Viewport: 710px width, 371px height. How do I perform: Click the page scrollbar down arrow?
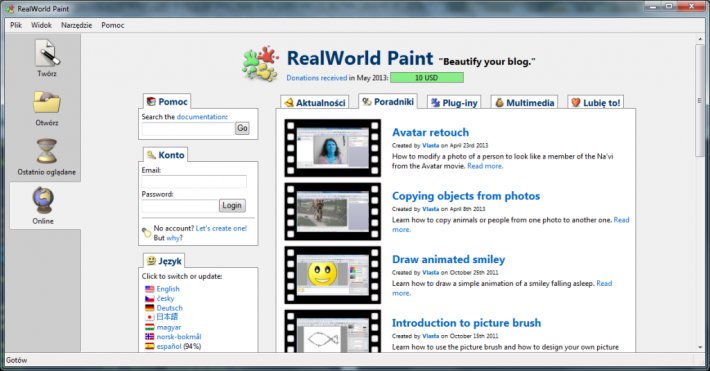(x=700, y=347)
